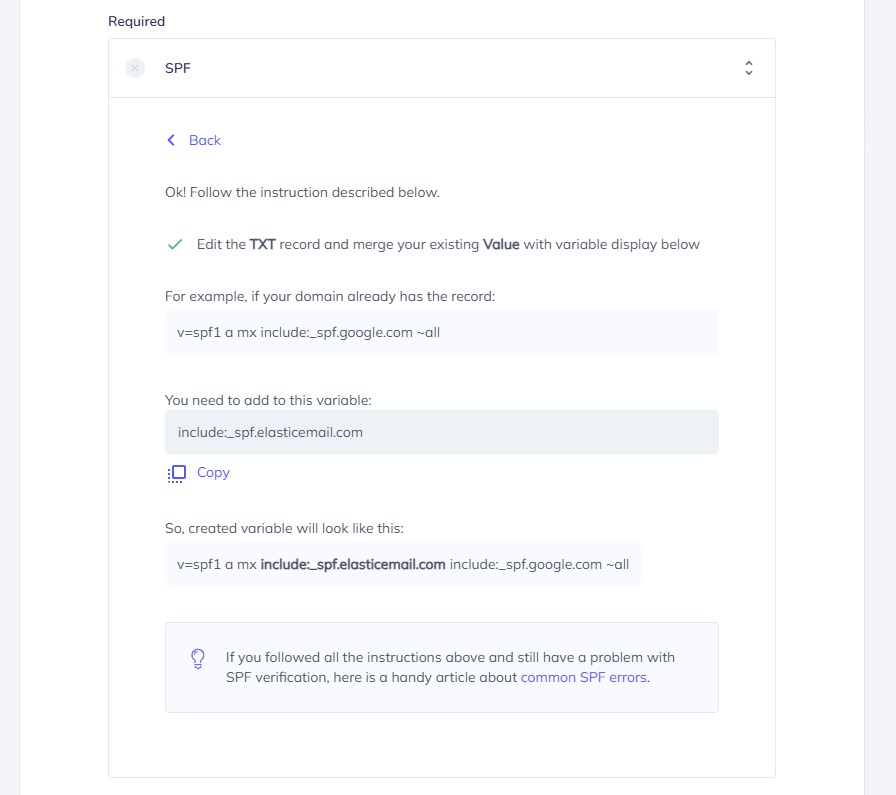Click the bold Value word in the instruction
This screenshot has width=896, height=795.
(x=501, y=244)
